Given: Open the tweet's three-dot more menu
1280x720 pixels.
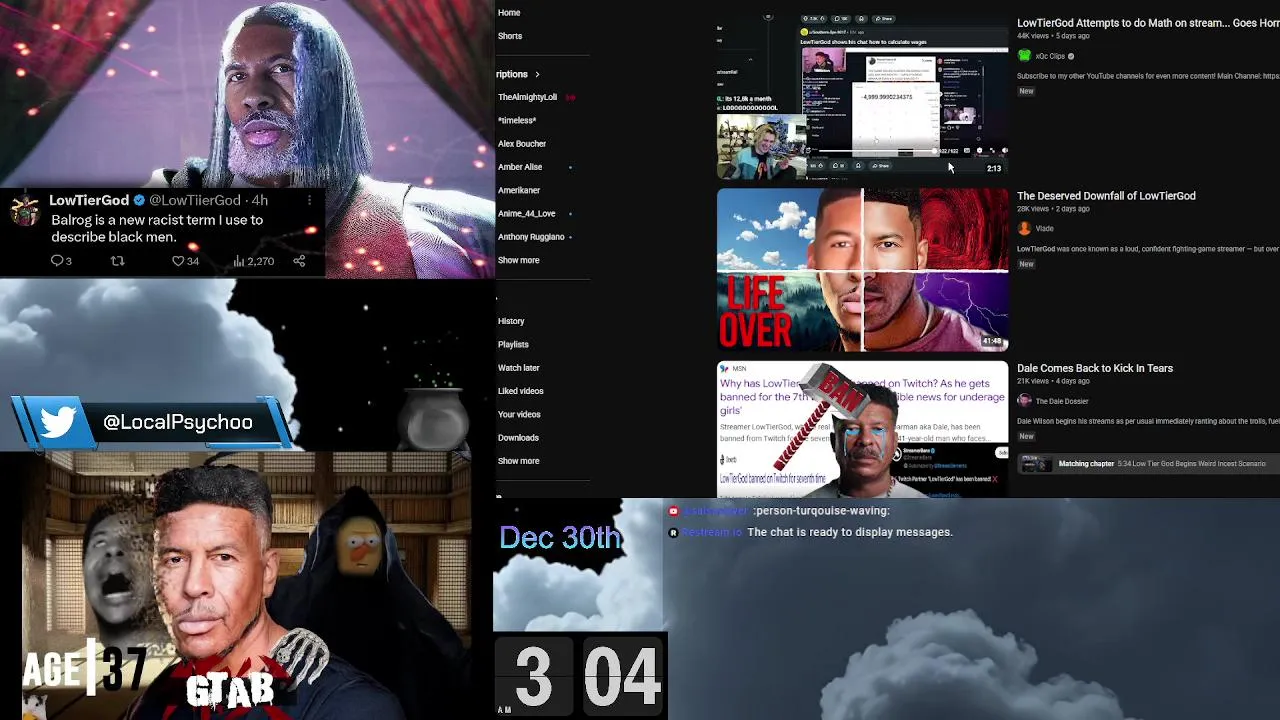Looking at the screenshot, I should click(x=309, y=200).
